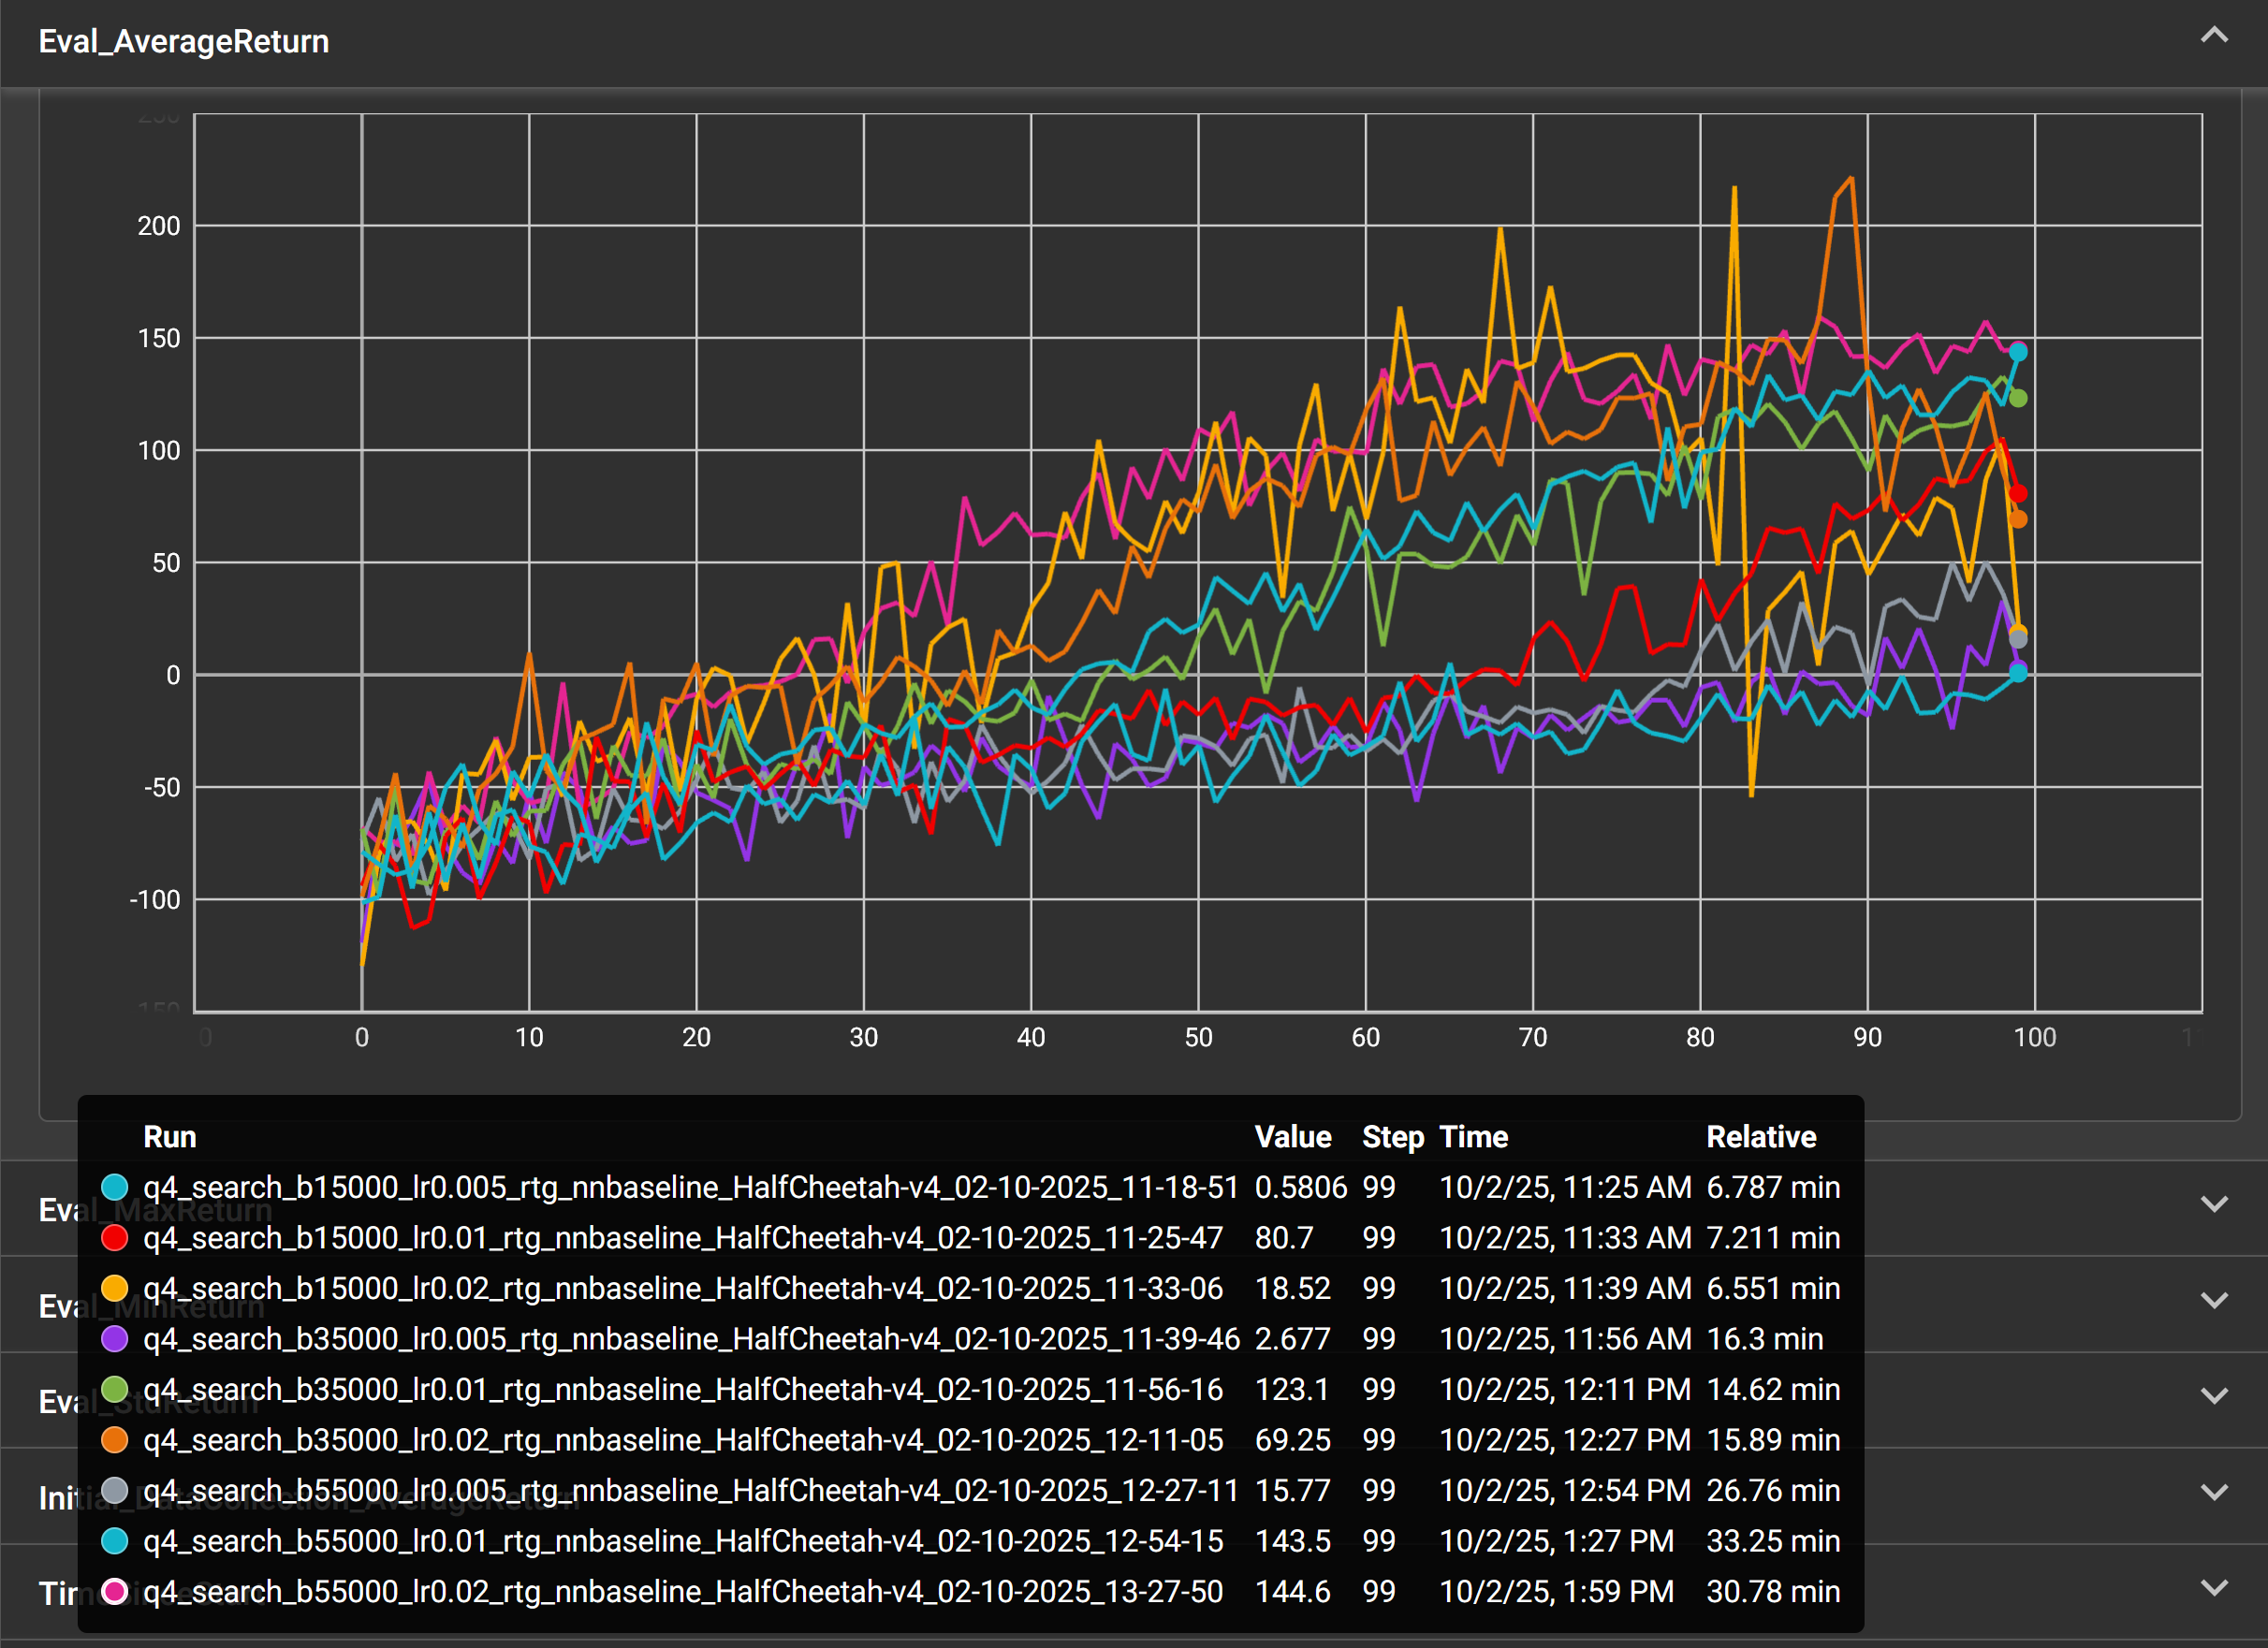Click gray dot for b55000_lr0.005 run
The width and height of the screenshot is (2268, 1648).
tap(115, 1490)
